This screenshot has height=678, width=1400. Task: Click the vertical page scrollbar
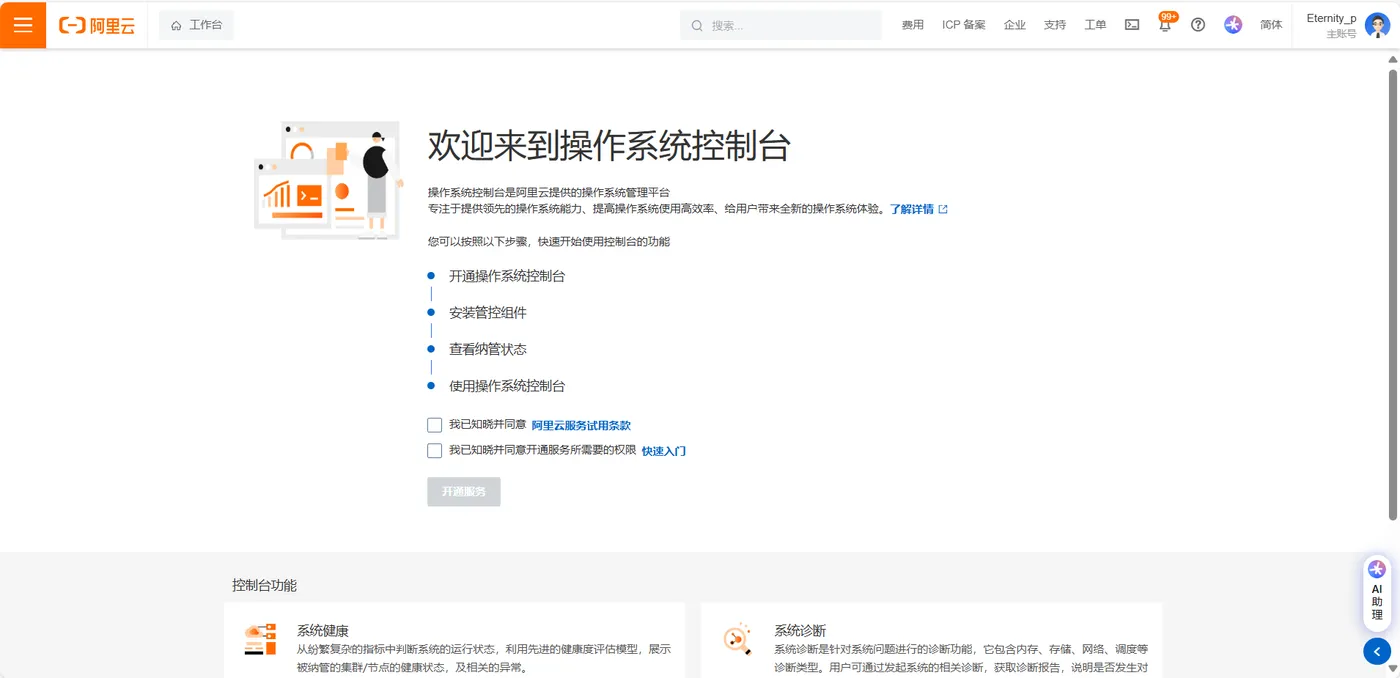coord(1393,294)
